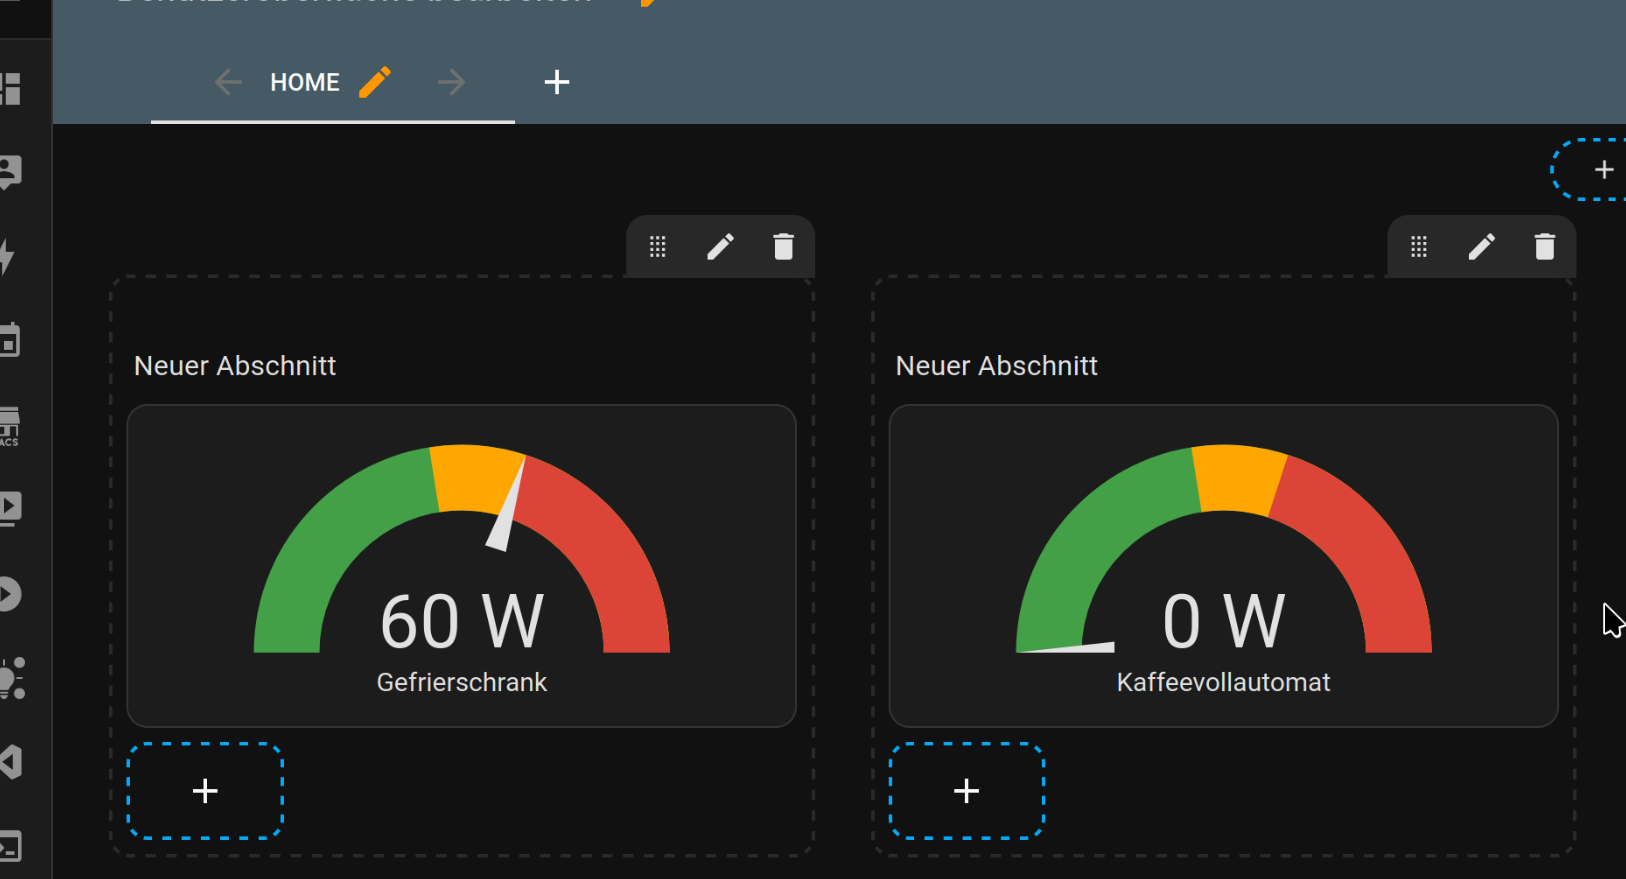1626x879 pixels.
Task: Grab the Gefrierschrank section drag handle
Action: [x=657, y=247]
